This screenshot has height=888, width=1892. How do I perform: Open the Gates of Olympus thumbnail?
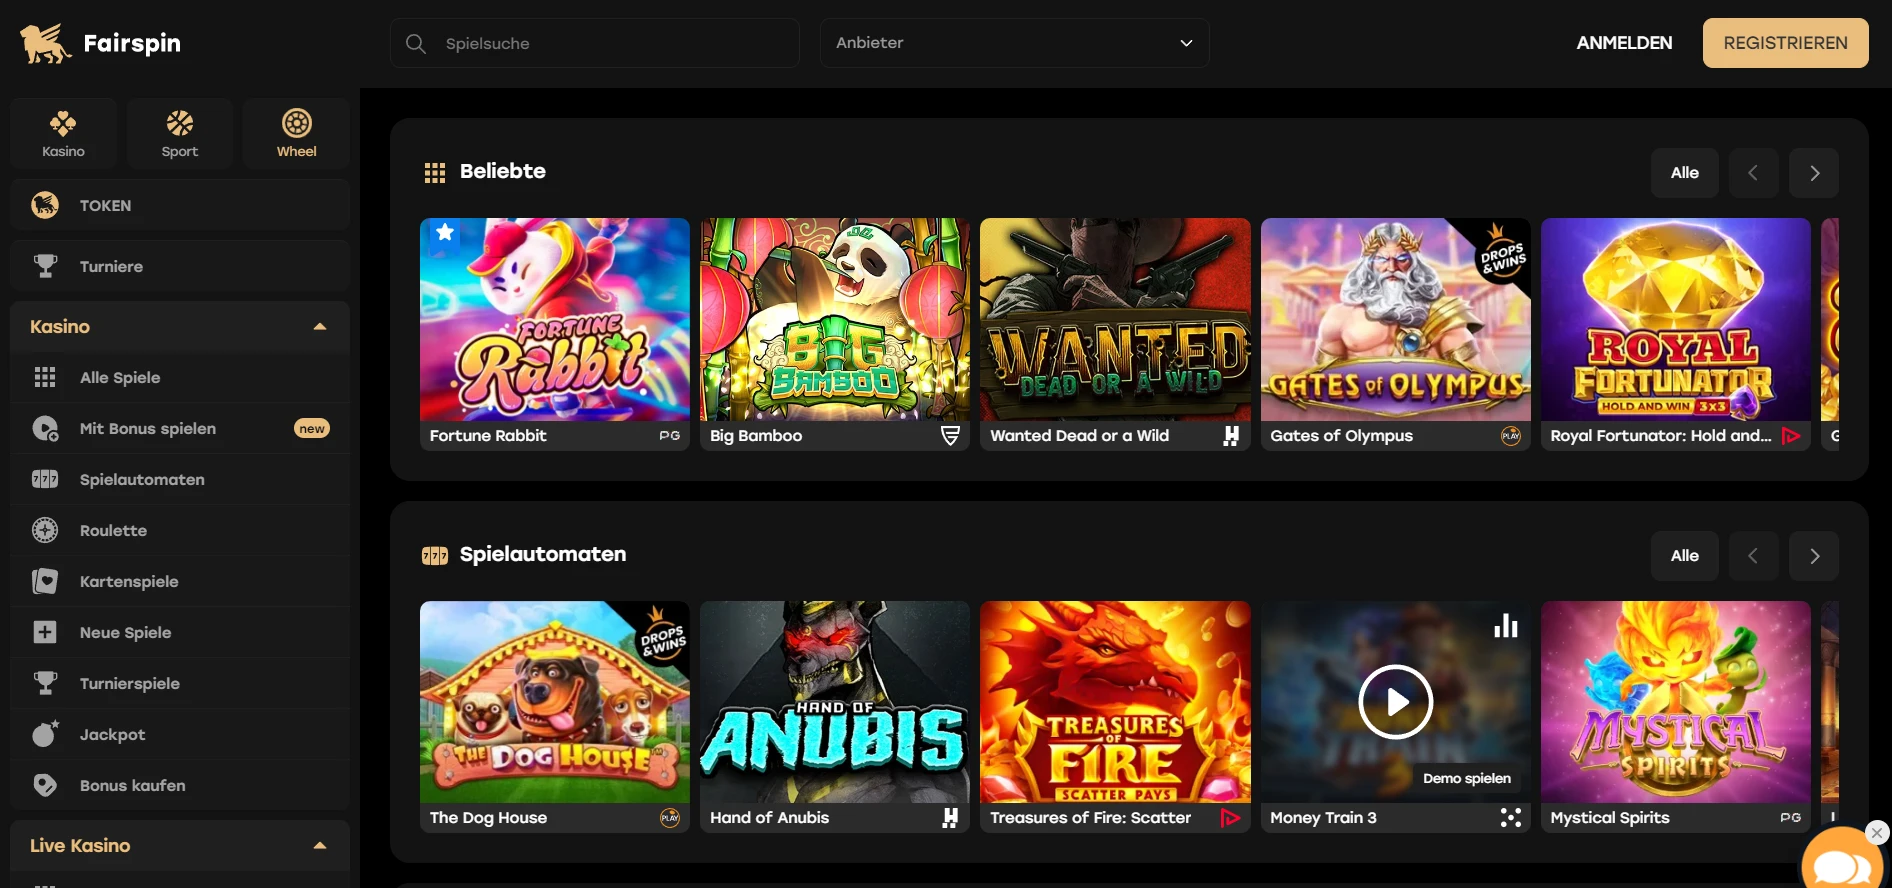point(1395,319)
